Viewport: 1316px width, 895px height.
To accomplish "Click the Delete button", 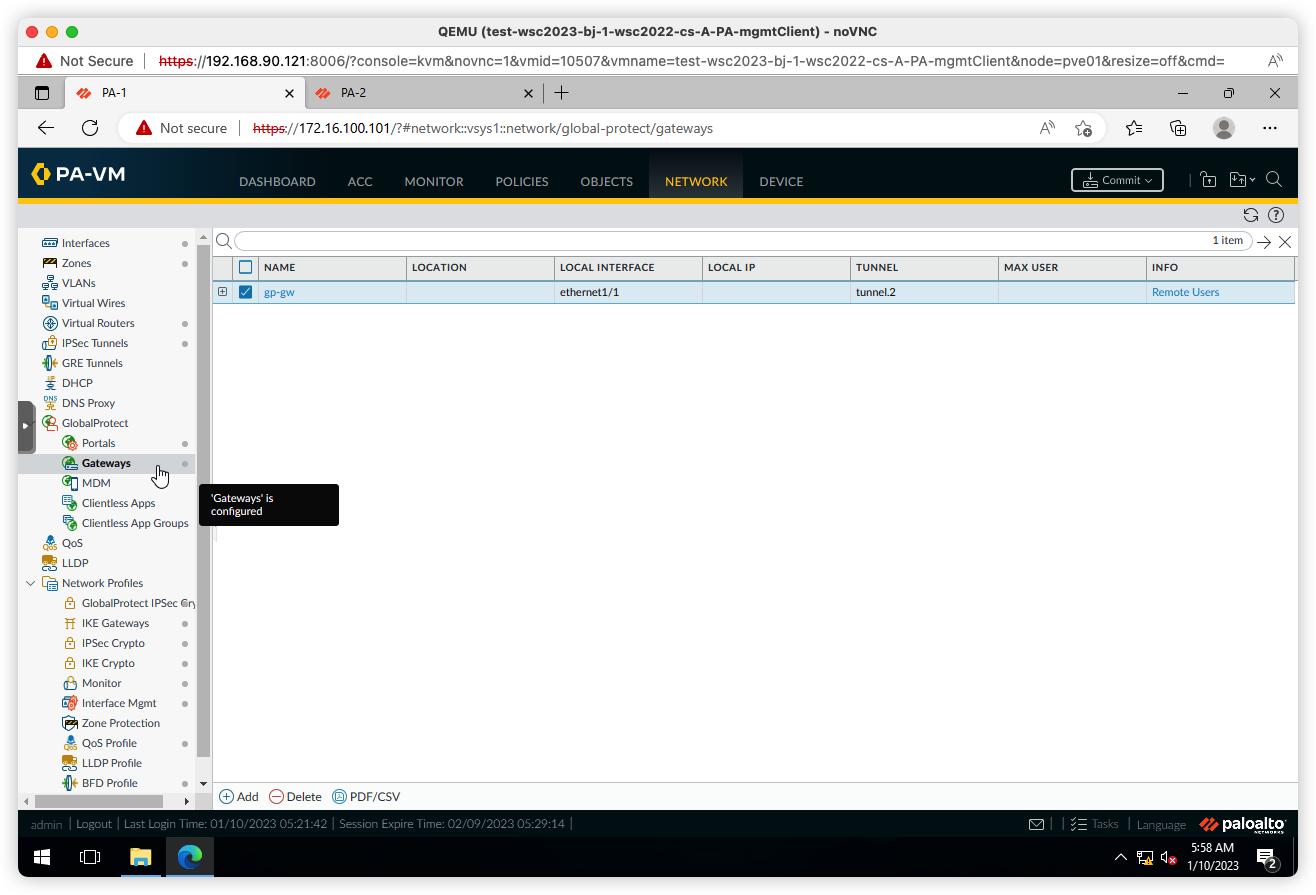I will click(x=295, y=797).
